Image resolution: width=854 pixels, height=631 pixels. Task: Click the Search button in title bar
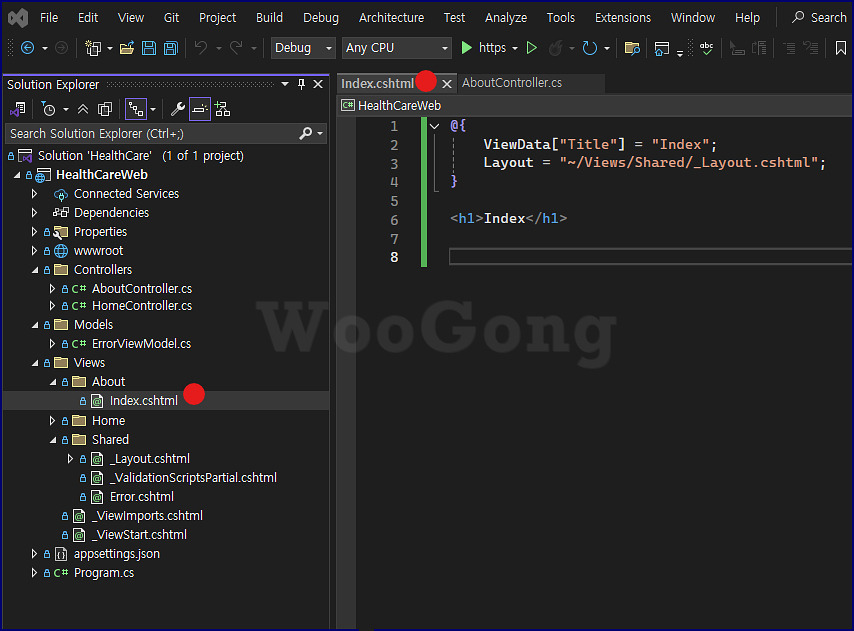(819, 18)
